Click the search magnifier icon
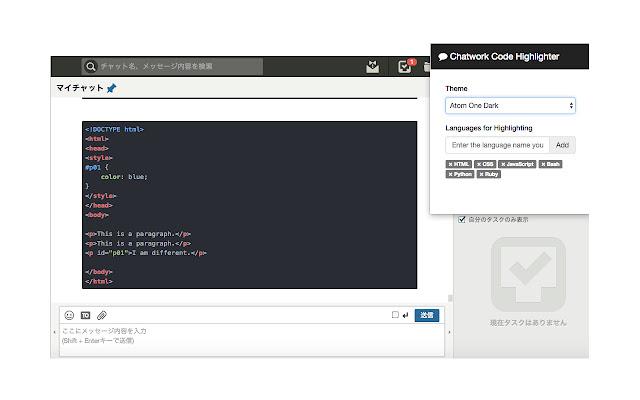This screenshot has width=640, height=400. 91,66
